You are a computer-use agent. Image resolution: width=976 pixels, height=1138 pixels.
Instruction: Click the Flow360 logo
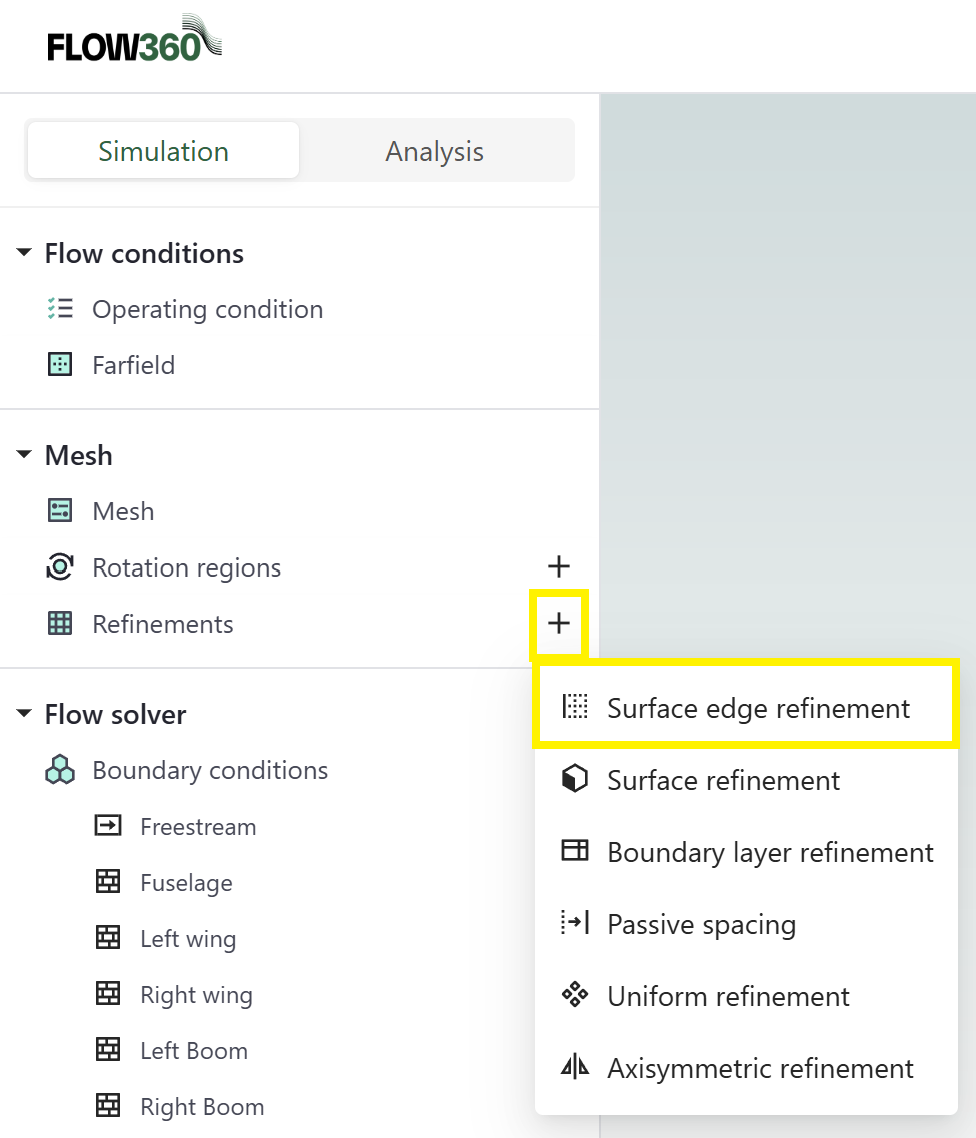click(x=134, y=42)
